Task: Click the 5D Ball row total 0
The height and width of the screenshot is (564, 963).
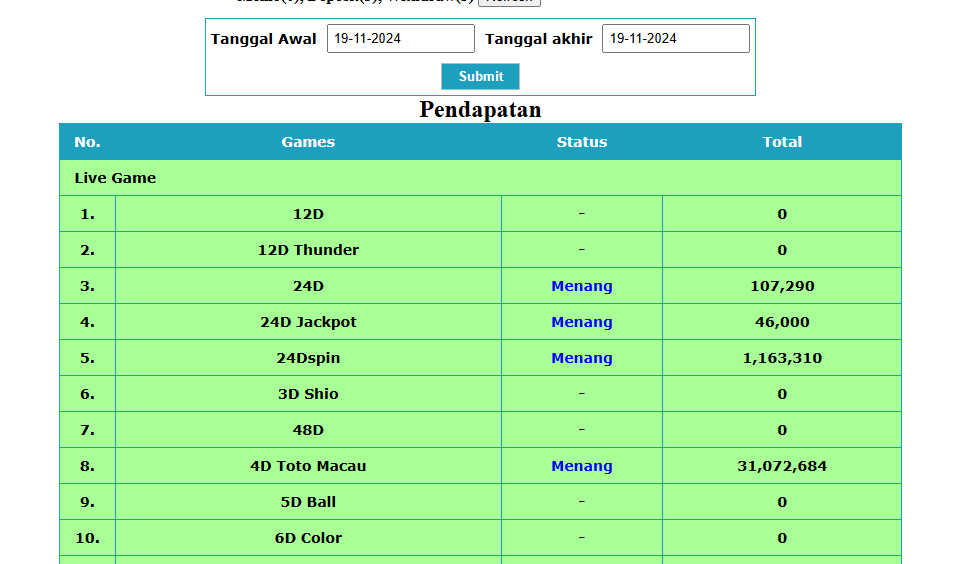Action: [782, 502]
